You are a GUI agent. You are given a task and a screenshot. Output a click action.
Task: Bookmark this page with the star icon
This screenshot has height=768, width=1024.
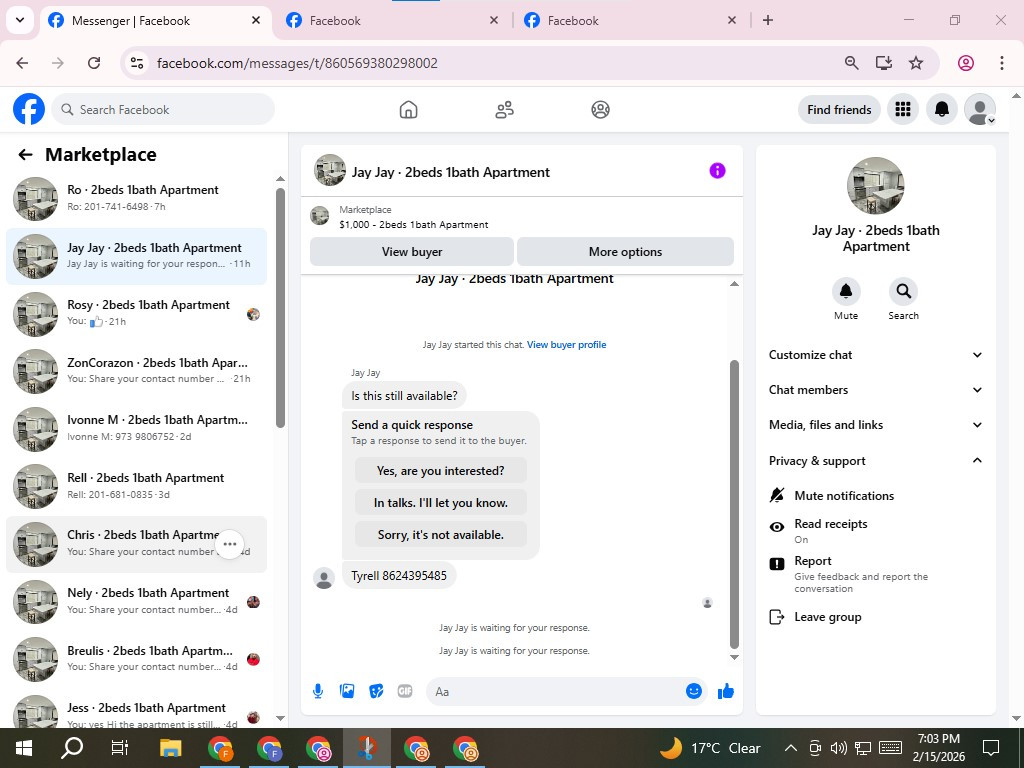916,63
